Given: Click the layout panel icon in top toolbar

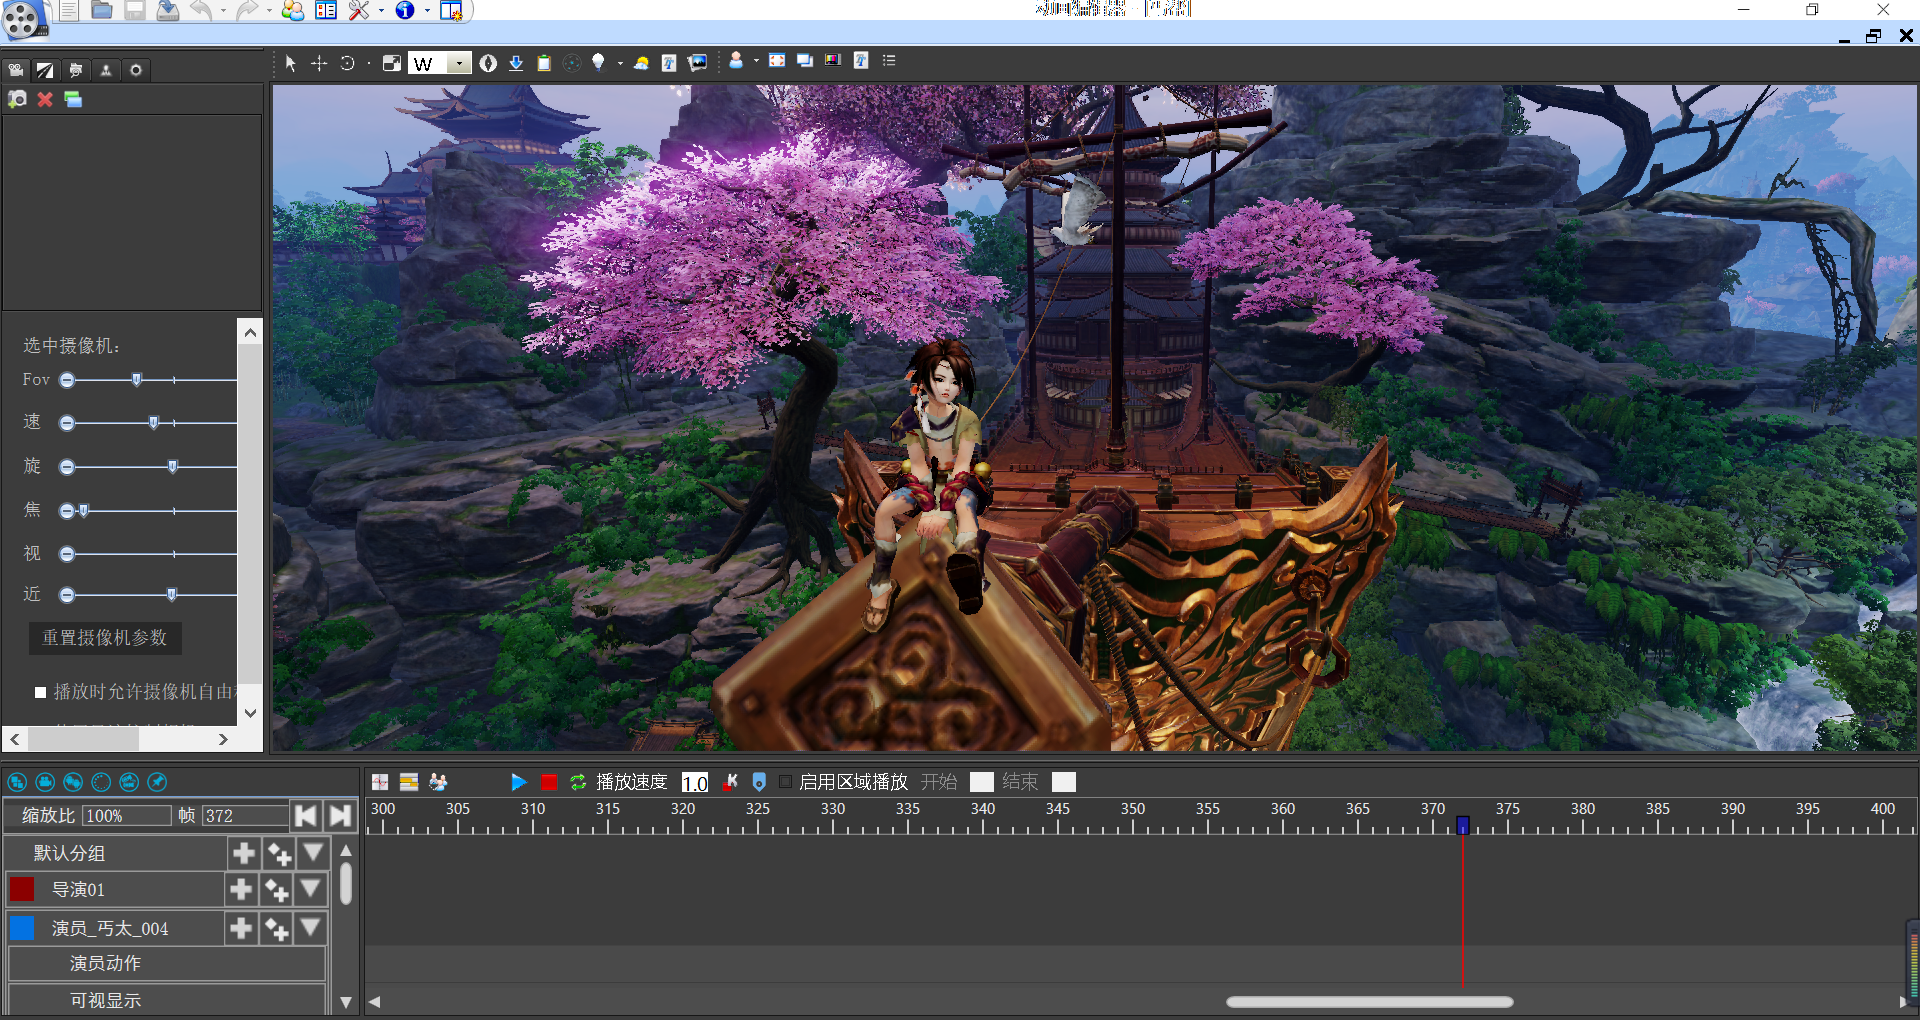Looking at the screenshot, I should click(x=326, y=10).
